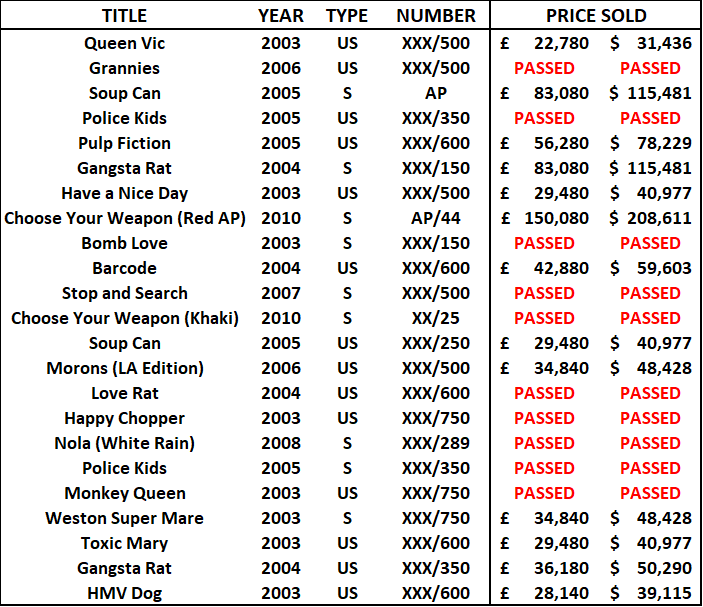The height and width of the screenshot is (607, 703).
Task: Click Choose Your Weapon (Red AP) cell
Action: click(124, 218)
